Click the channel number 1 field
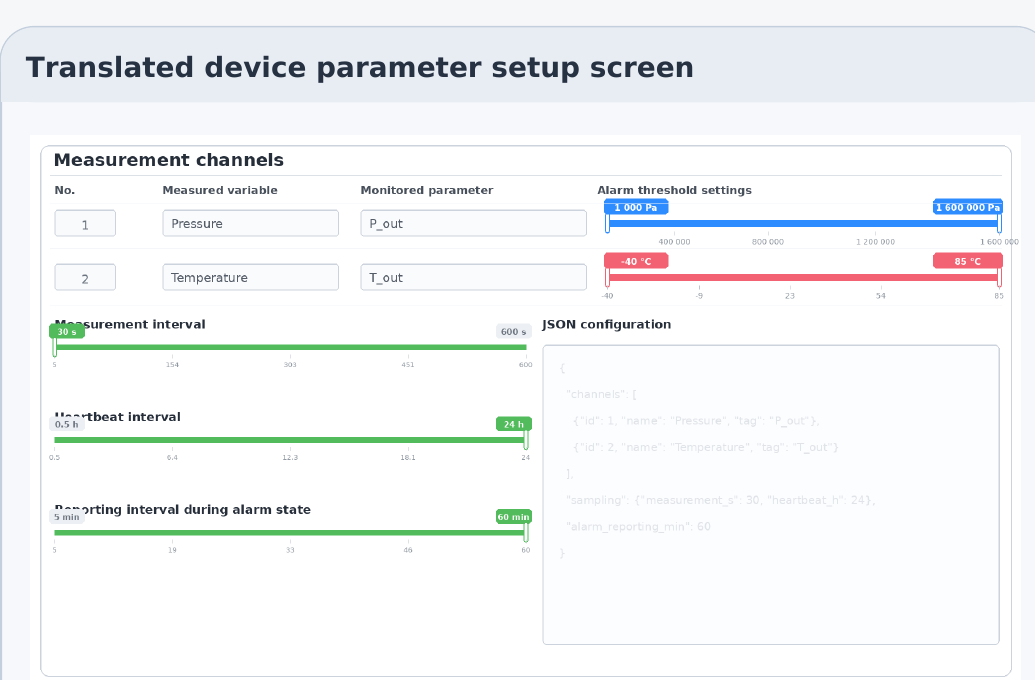The width and height of the screenshot is (1035, 680). pos(84,222)
